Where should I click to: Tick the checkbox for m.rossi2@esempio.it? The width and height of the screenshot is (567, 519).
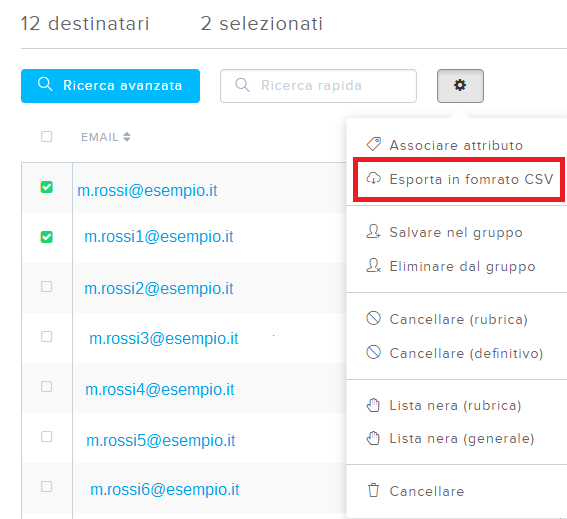coord(47,287)
